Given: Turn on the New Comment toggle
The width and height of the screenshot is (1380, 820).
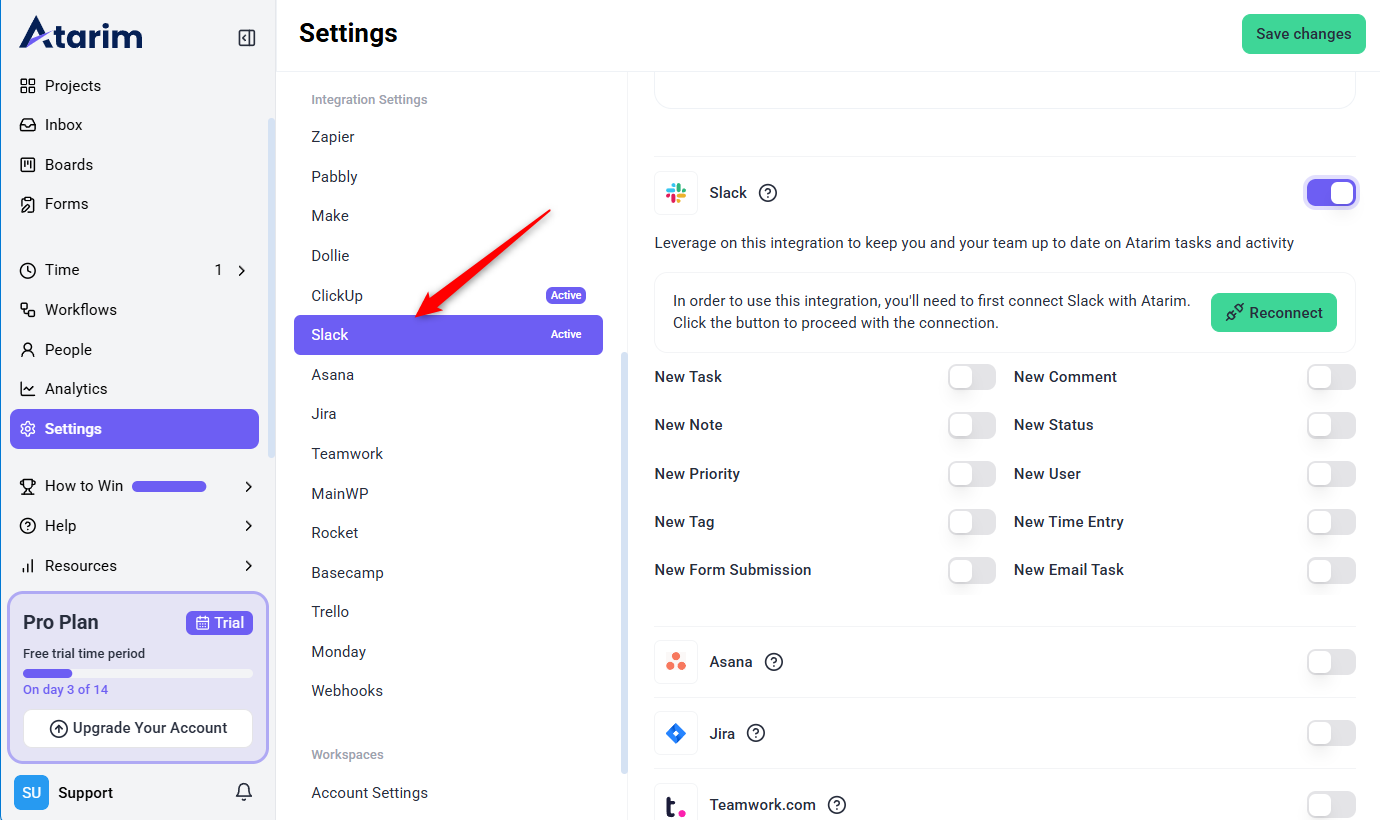Looking at the screenshot, I should pos(1331,377).
